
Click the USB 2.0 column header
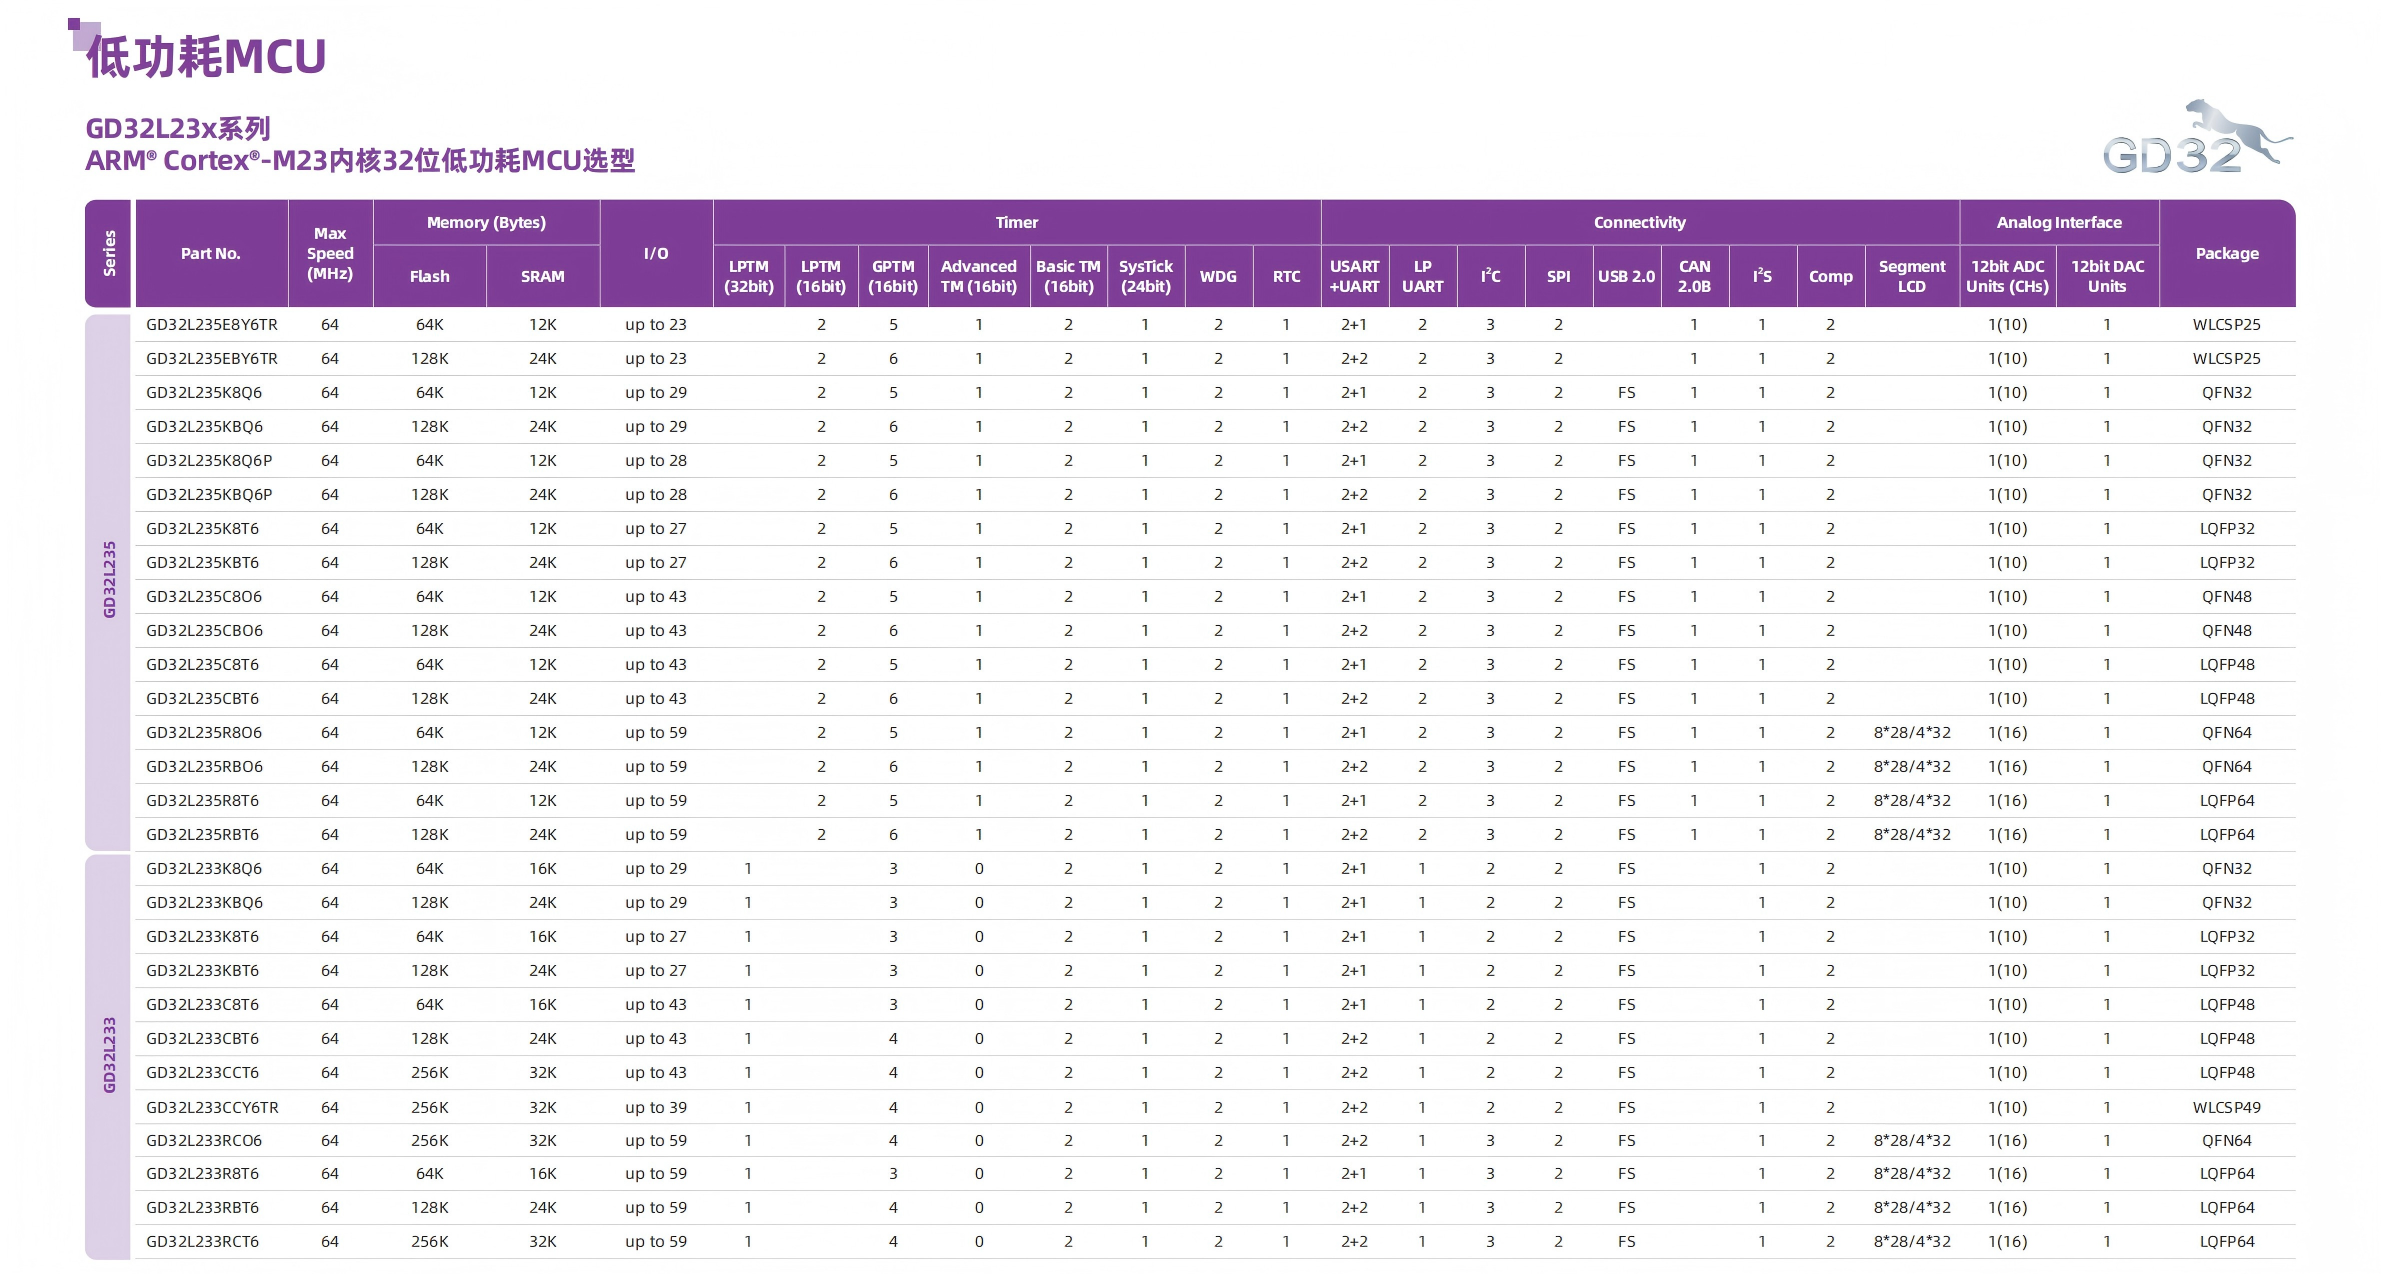pyautogui.click(x=1626, y=276)
